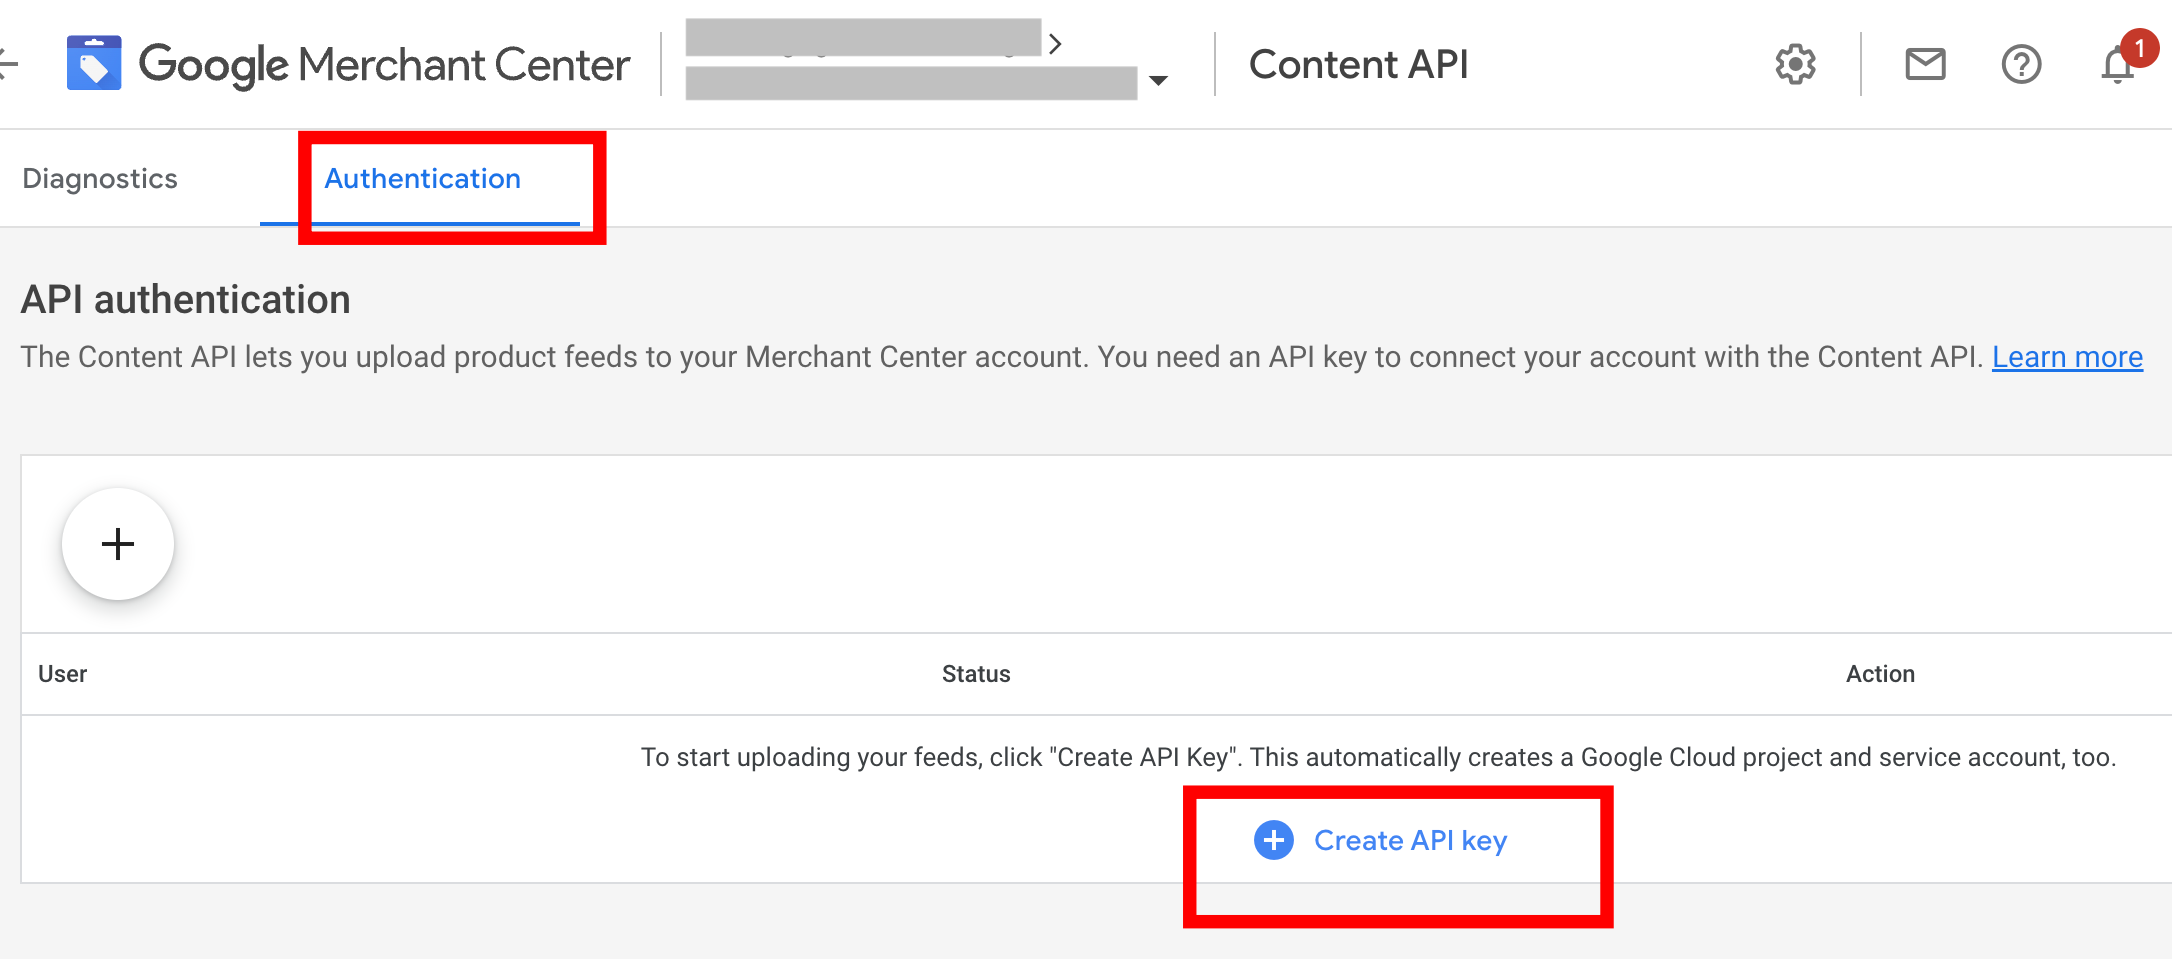
Task: Click the Google Merchant Center title
Action: pos(384,65)
